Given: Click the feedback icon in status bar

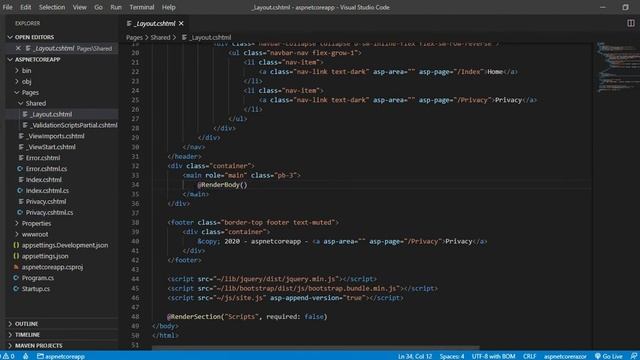Looking at the screenshot, I should pyautogui.click(x=633, y=356).
